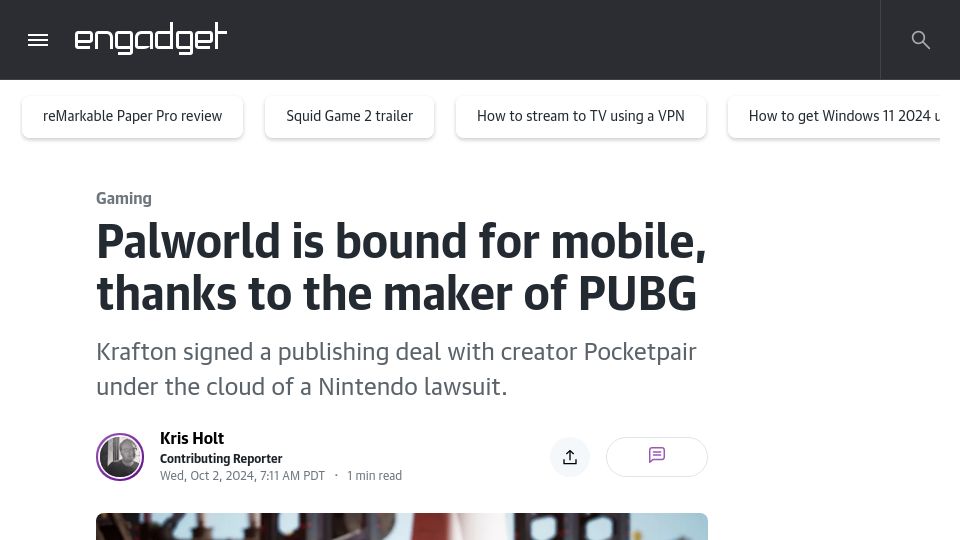
Task: Open How to stream to TV using a VPN
Action: point(580,116)
